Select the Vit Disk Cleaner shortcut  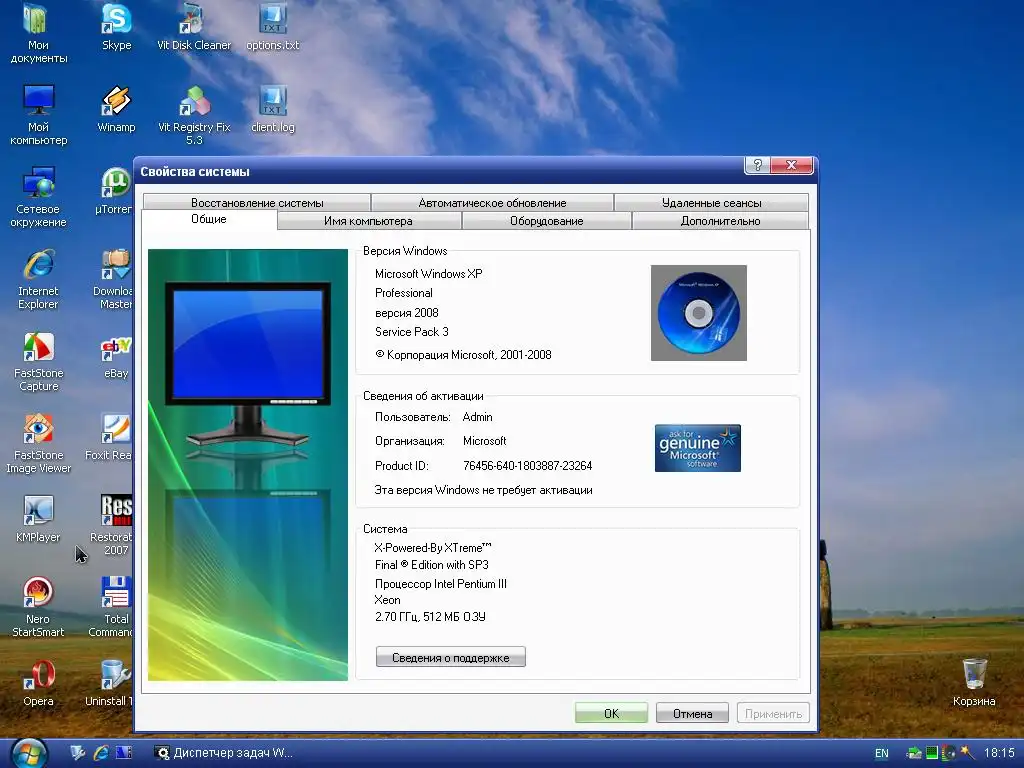194,27
